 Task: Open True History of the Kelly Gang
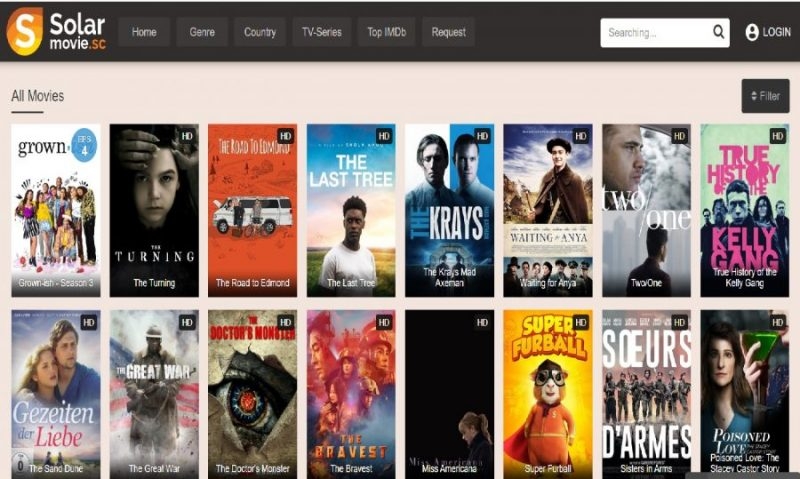tap(744, 210)
